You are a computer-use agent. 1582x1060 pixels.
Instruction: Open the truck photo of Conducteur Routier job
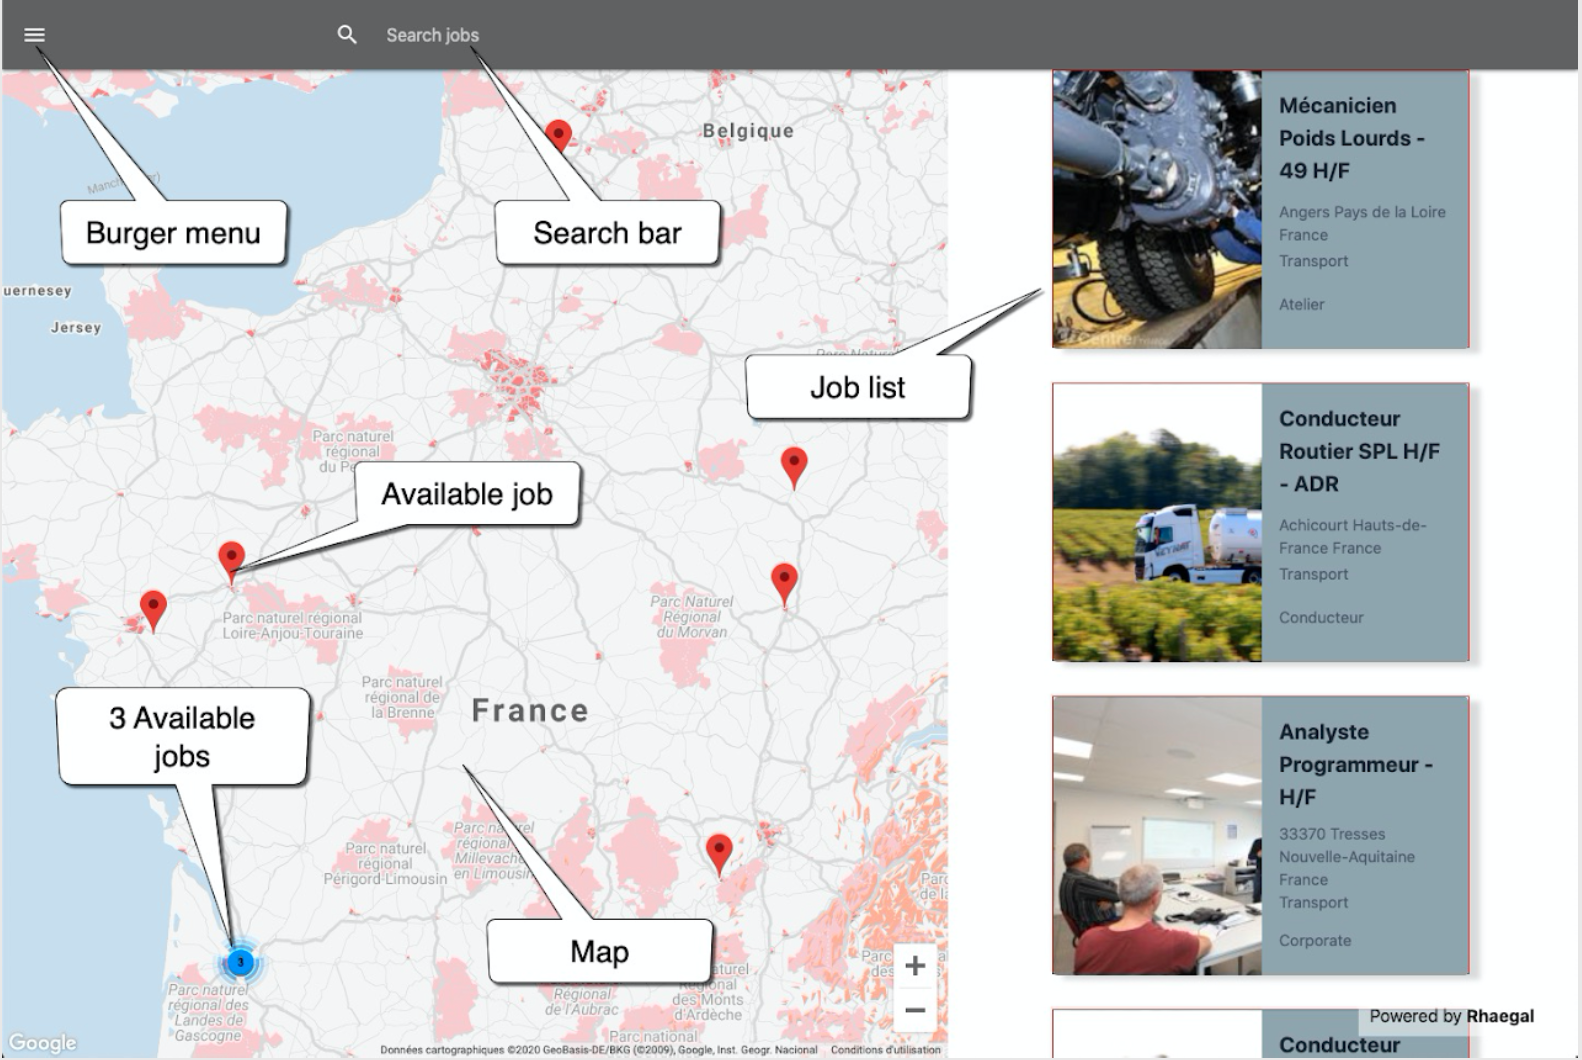[1157, 522]
